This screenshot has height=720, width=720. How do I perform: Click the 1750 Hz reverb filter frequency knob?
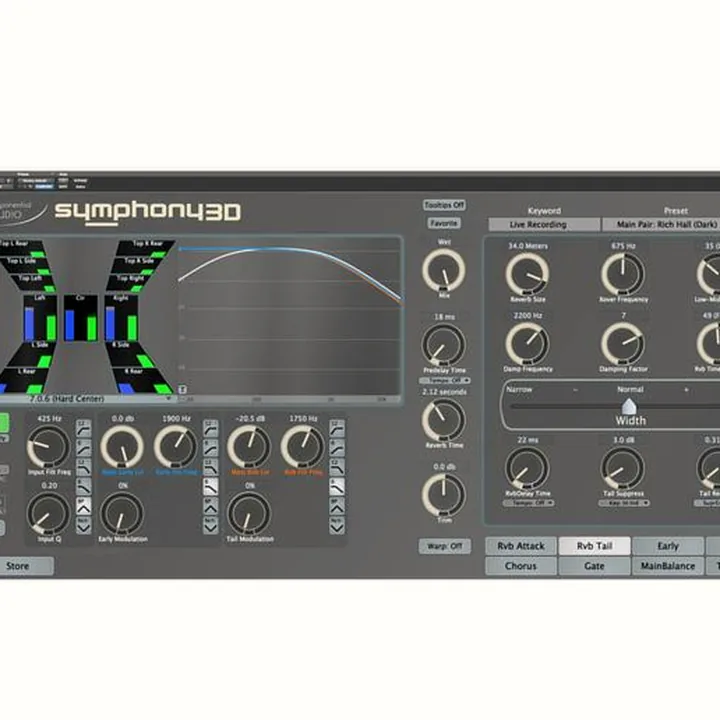coord(302,447)
